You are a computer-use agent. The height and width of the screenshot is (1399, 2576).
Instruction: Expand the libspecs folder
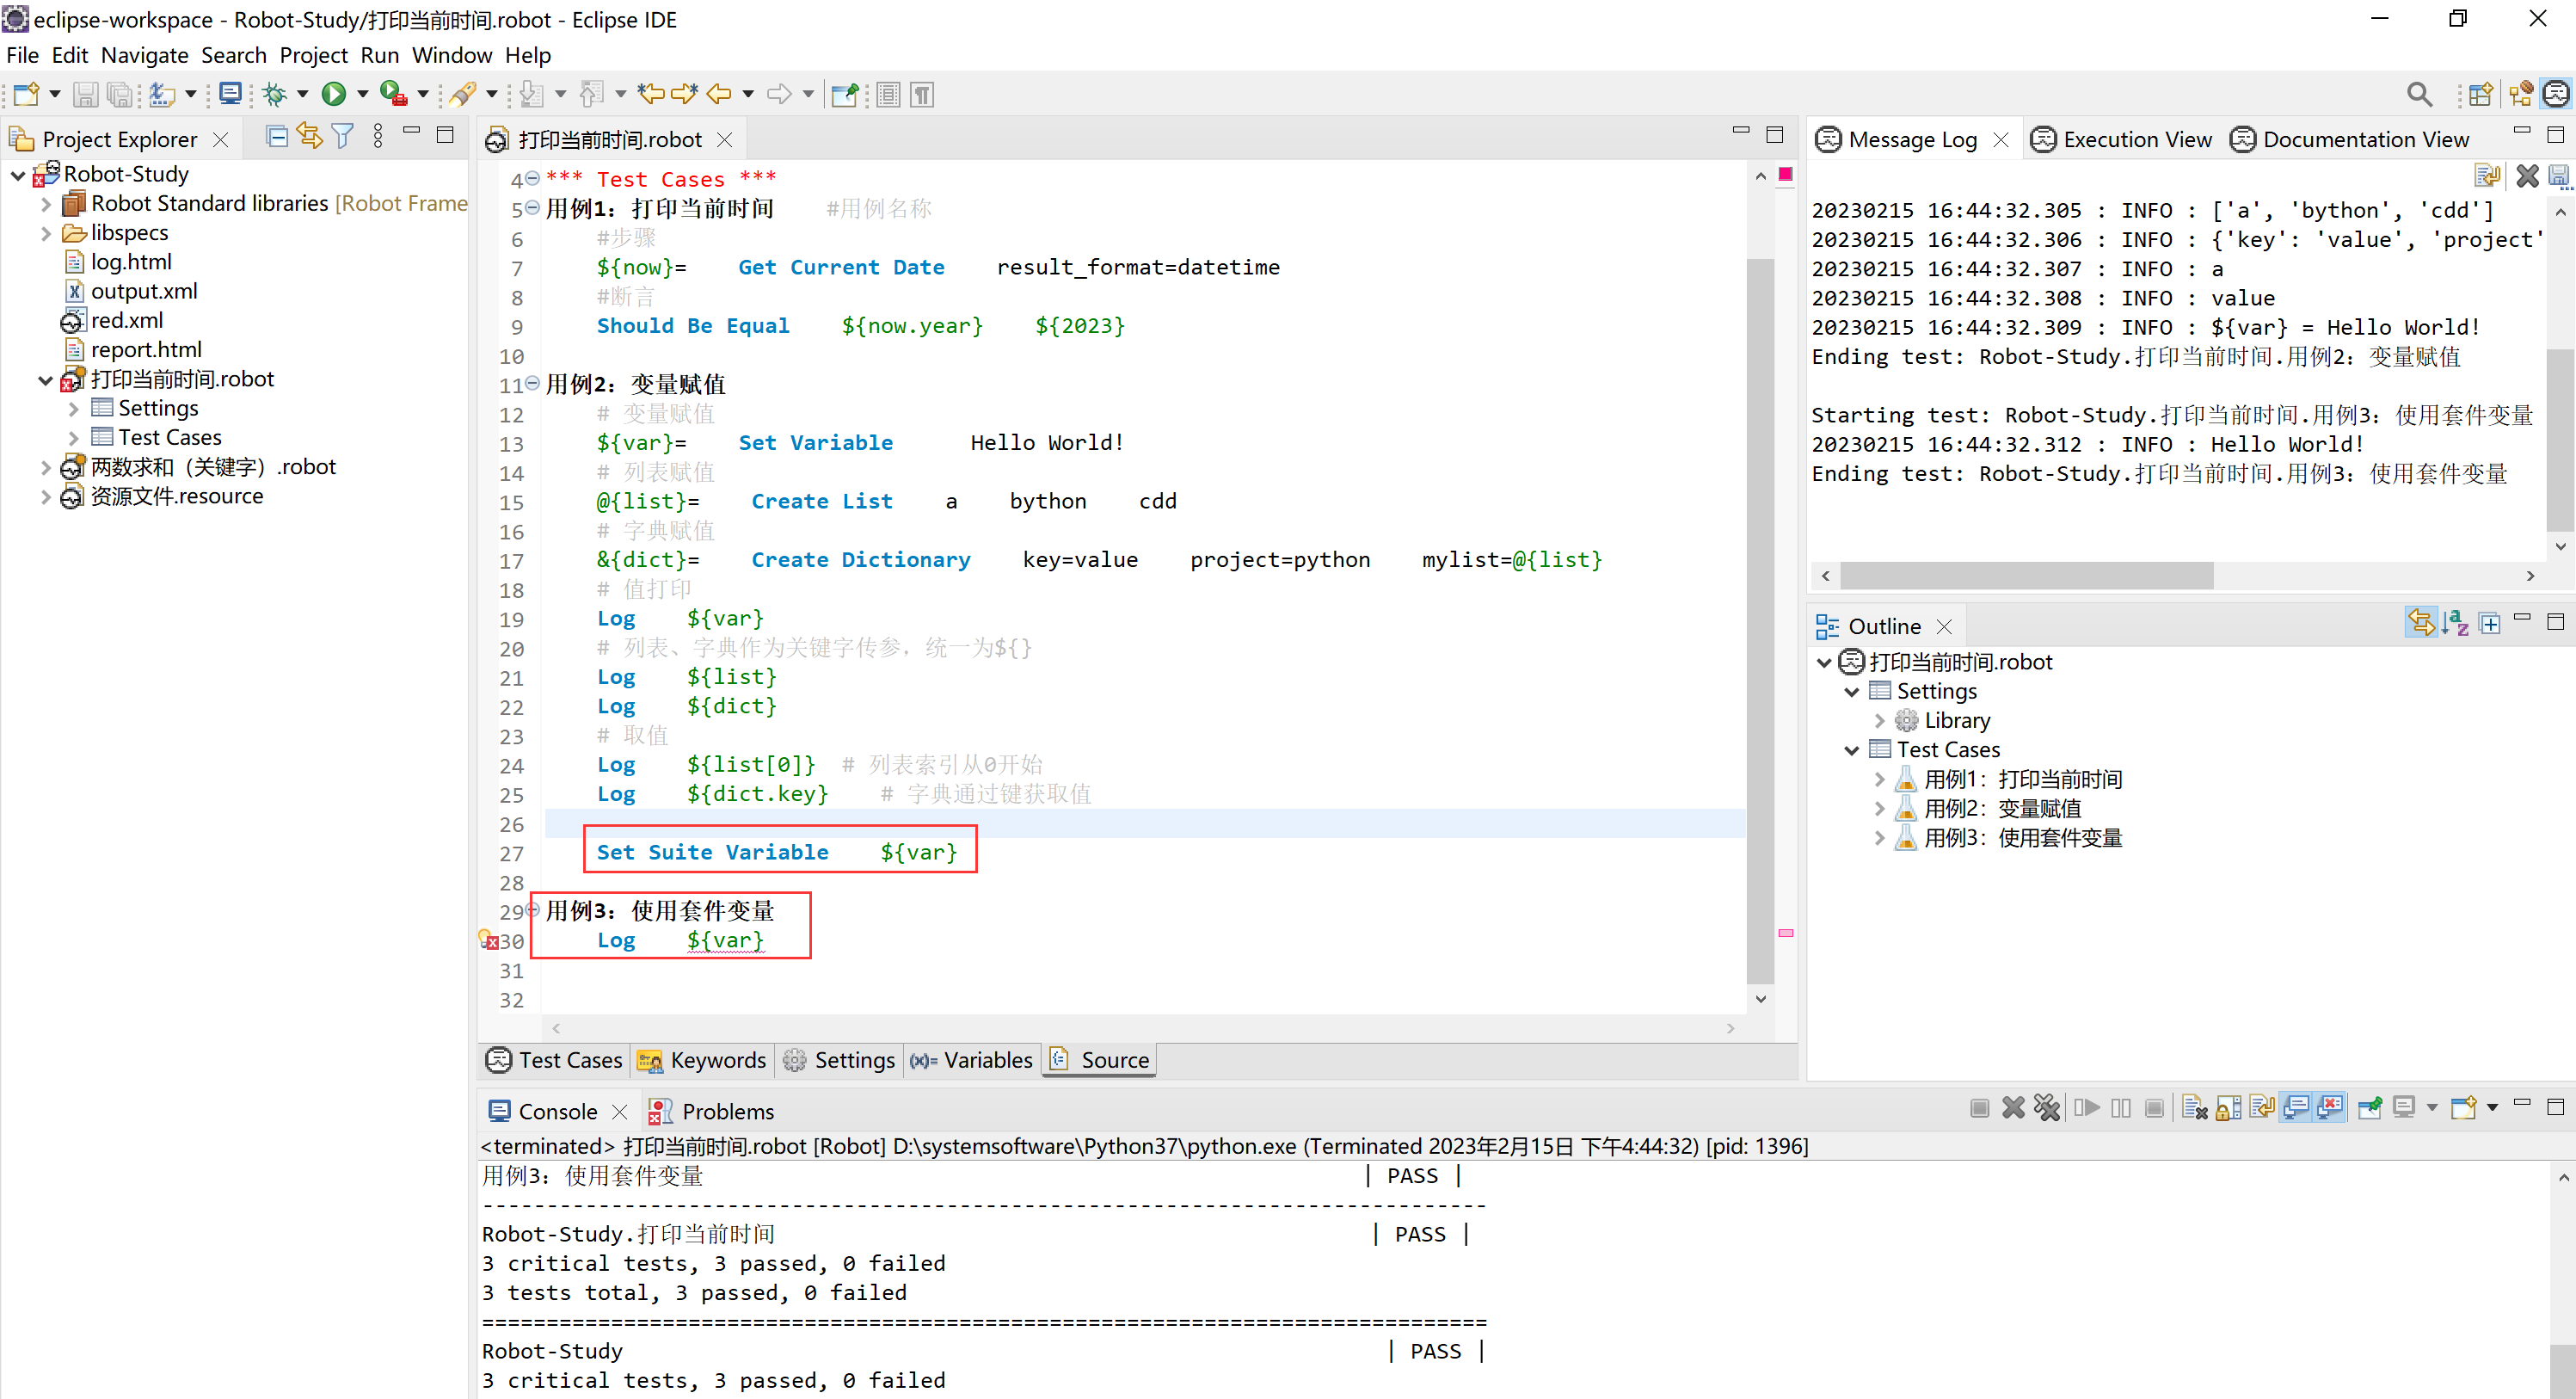tap(46, 233)
